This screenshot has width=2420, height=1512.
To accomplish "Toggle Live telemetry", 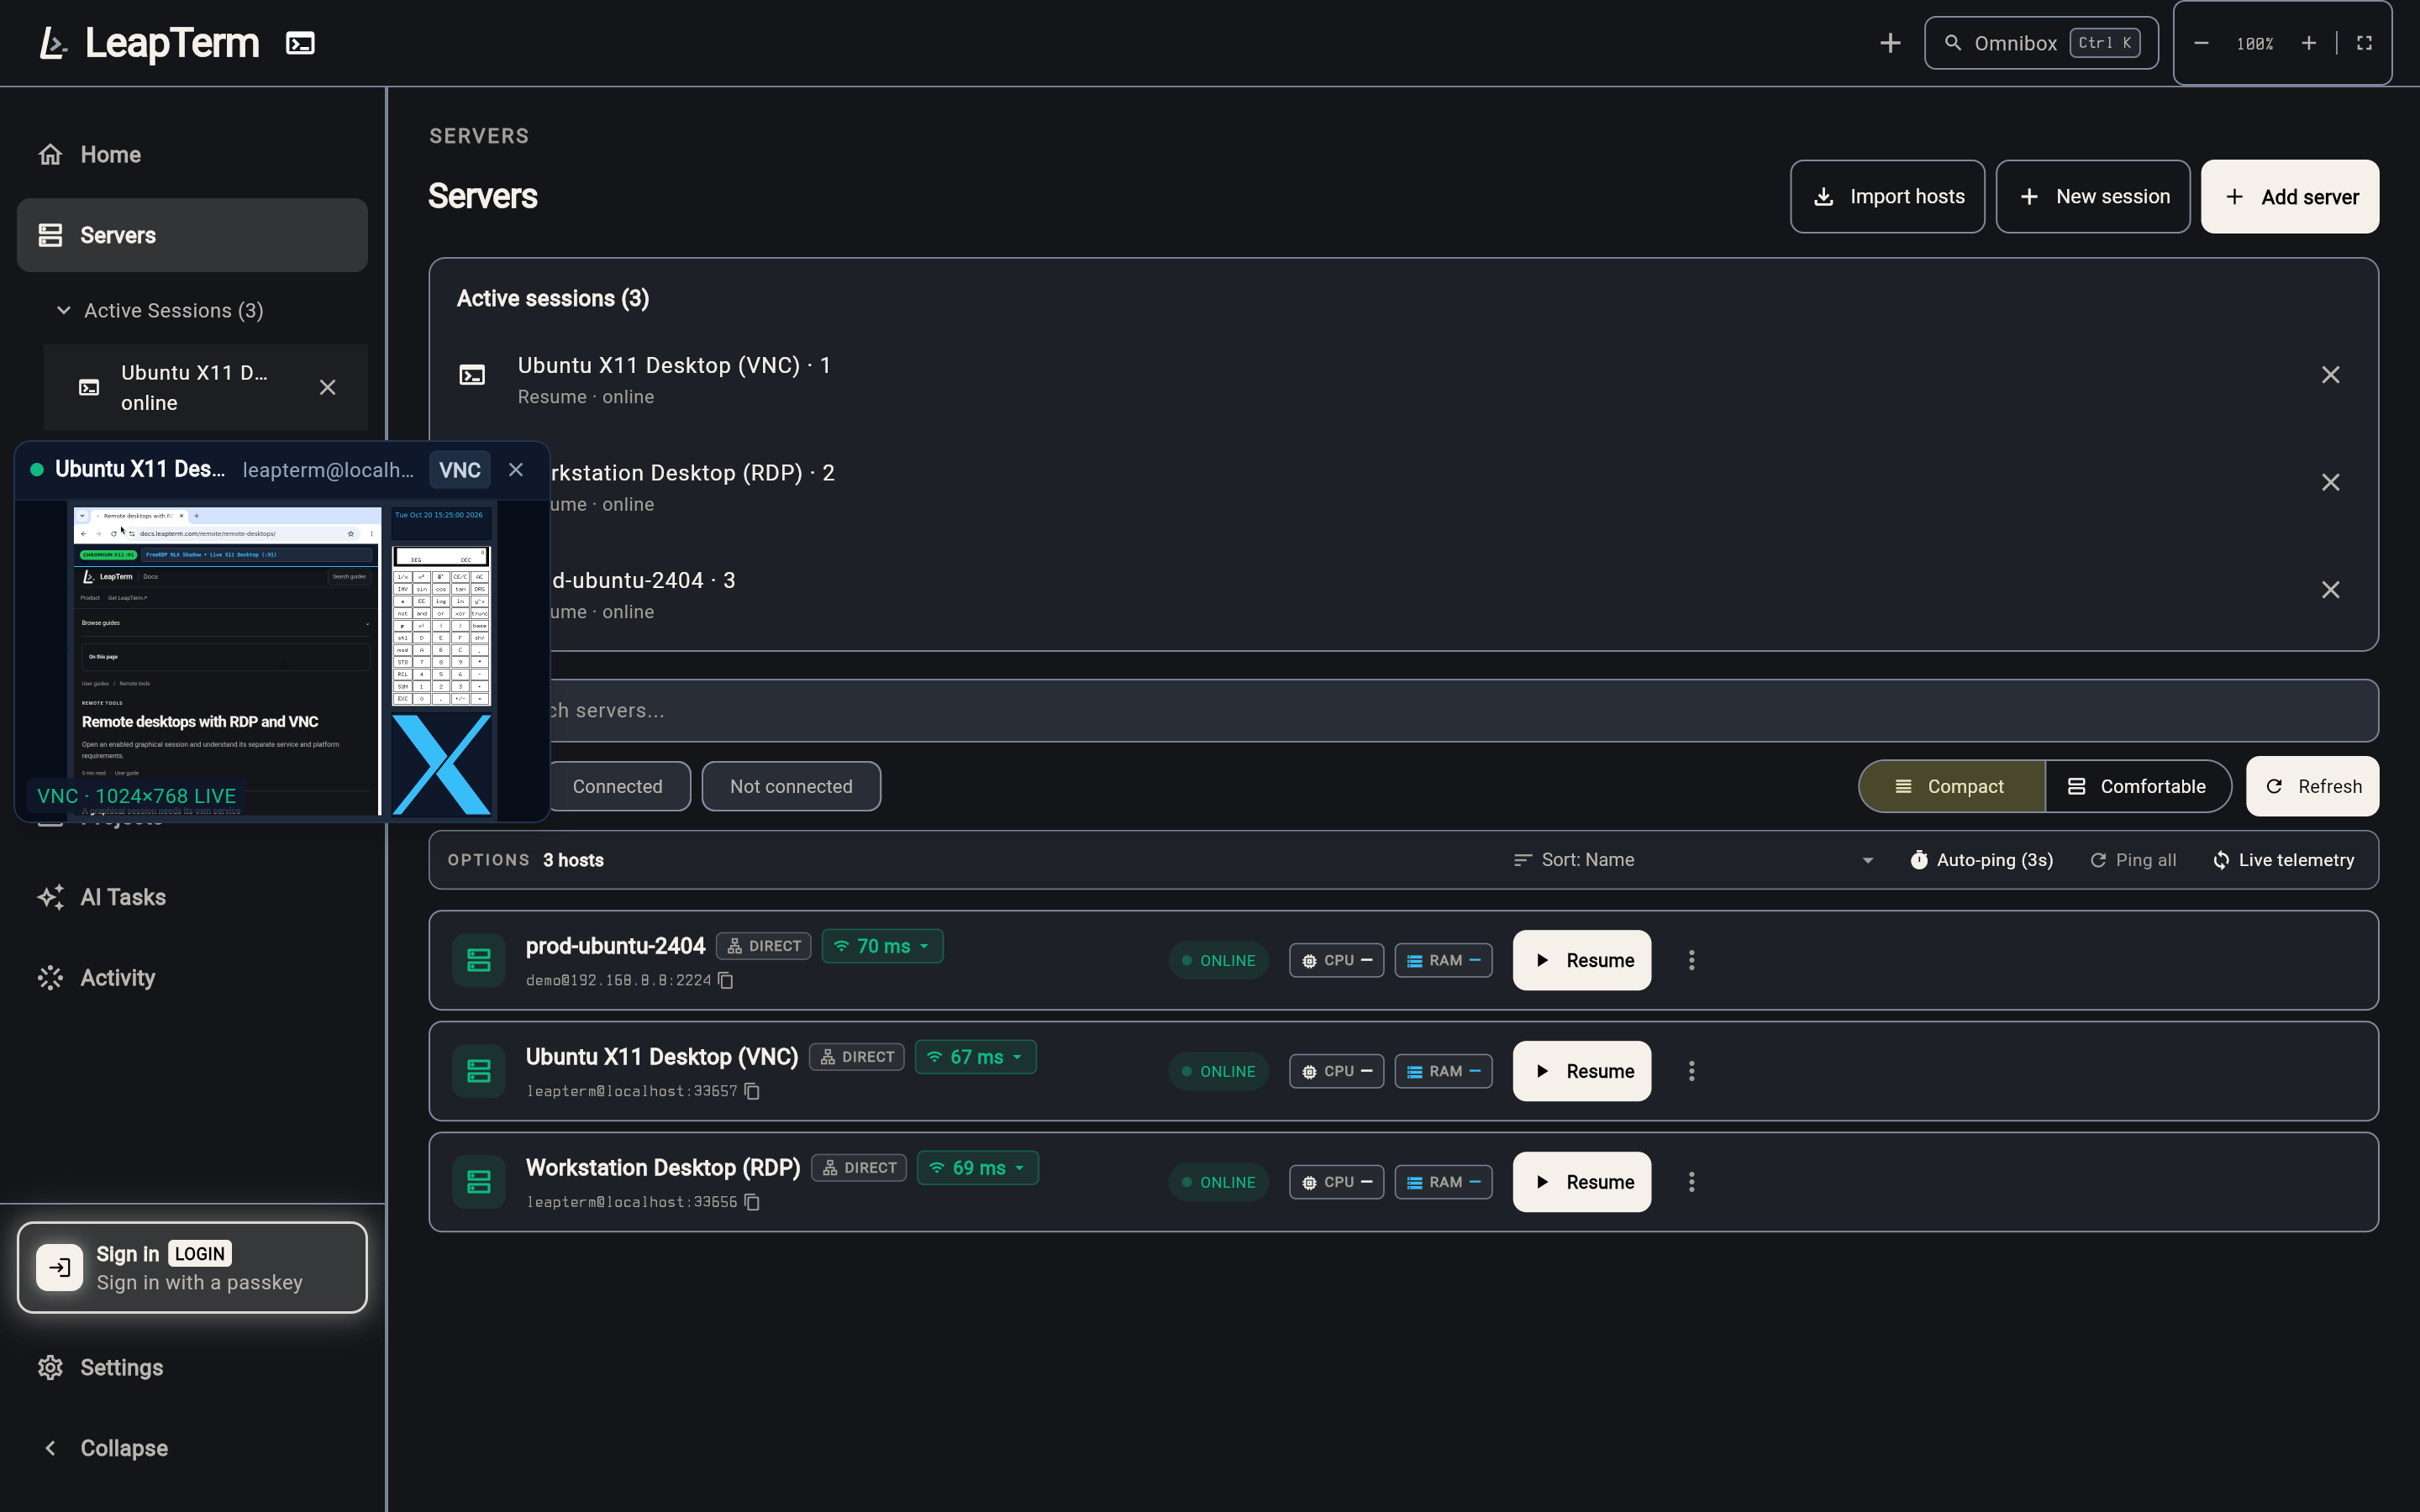I will coord(2284,860).
